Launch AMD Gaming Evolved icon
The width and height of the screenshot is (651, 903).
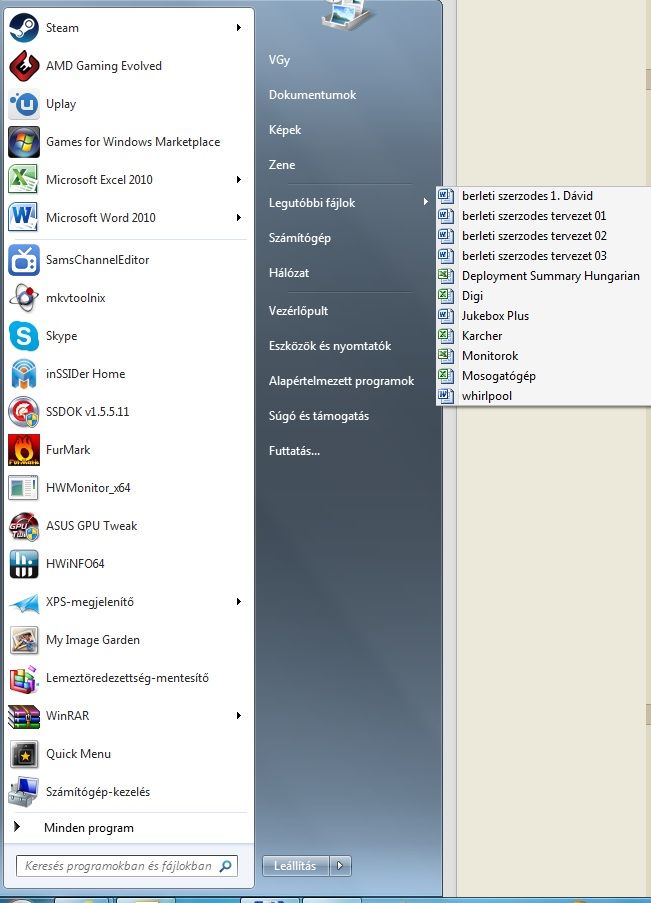24,66
